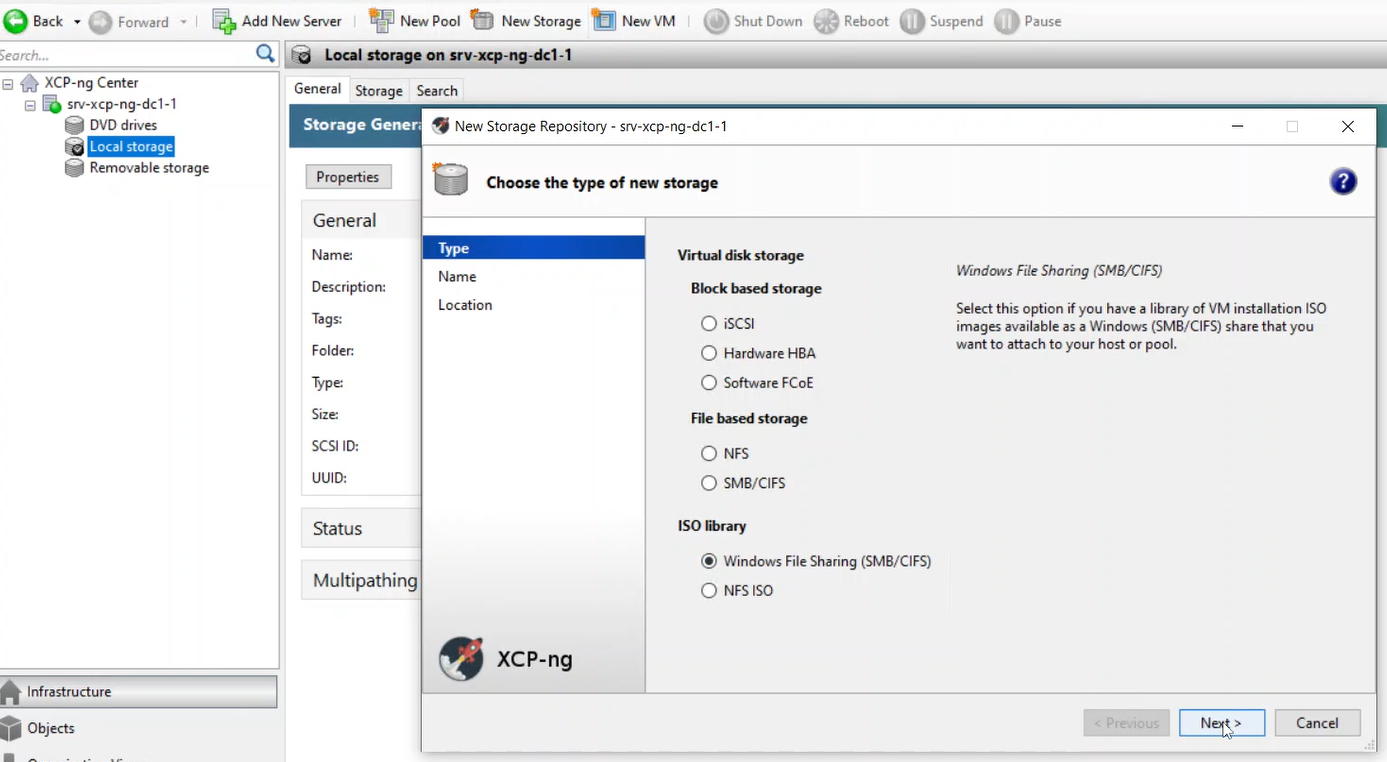This screenshot has height=762, width=1387.
Task: Open the Back button history dropdown arrow
Action: tap(77, 22)
